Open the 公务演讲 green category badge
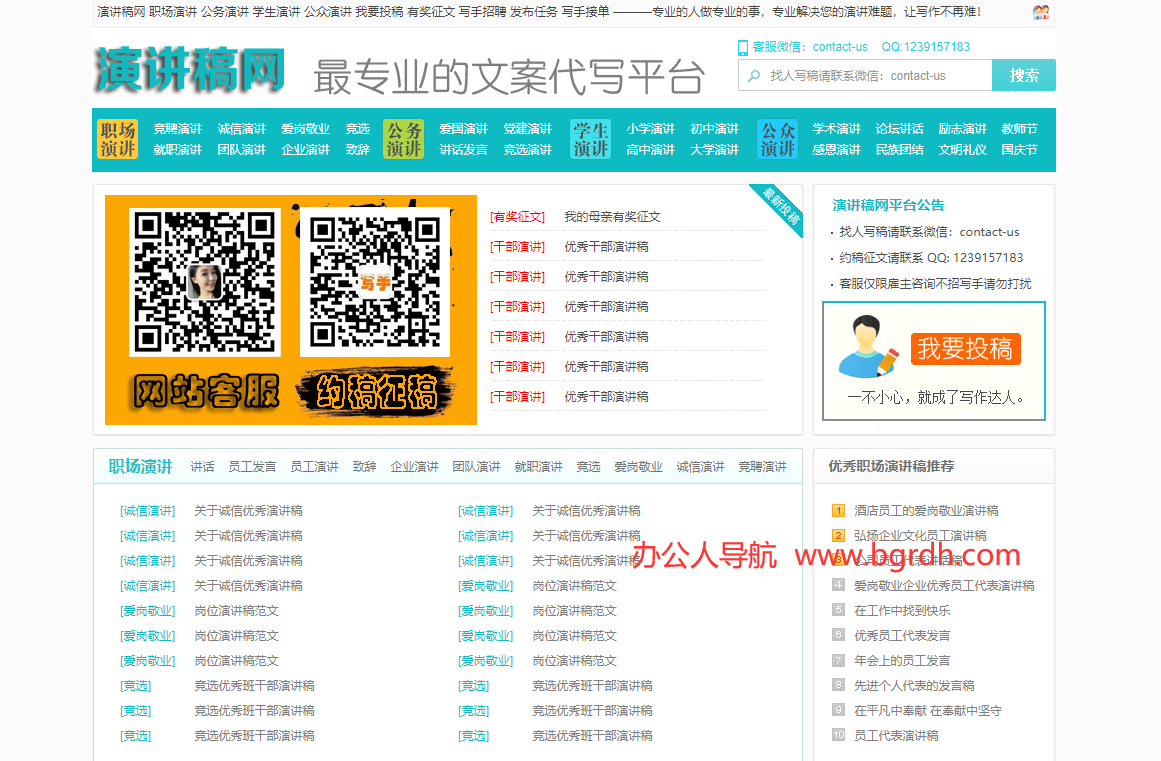 (404, 139)
